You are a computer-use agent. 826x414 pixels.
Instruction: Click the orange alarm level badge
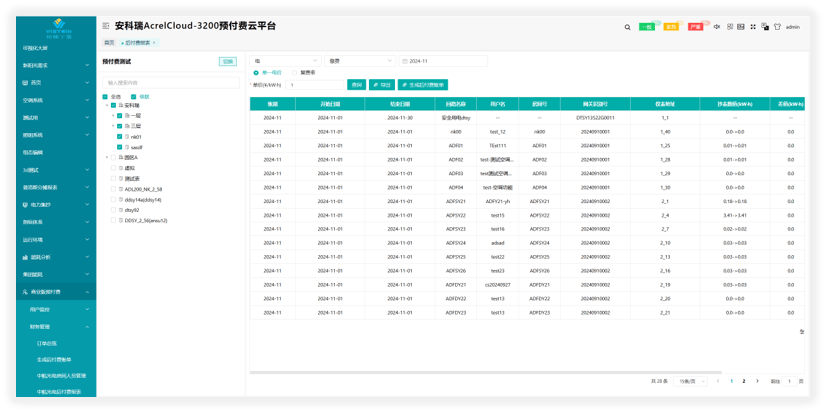(671, 27)
